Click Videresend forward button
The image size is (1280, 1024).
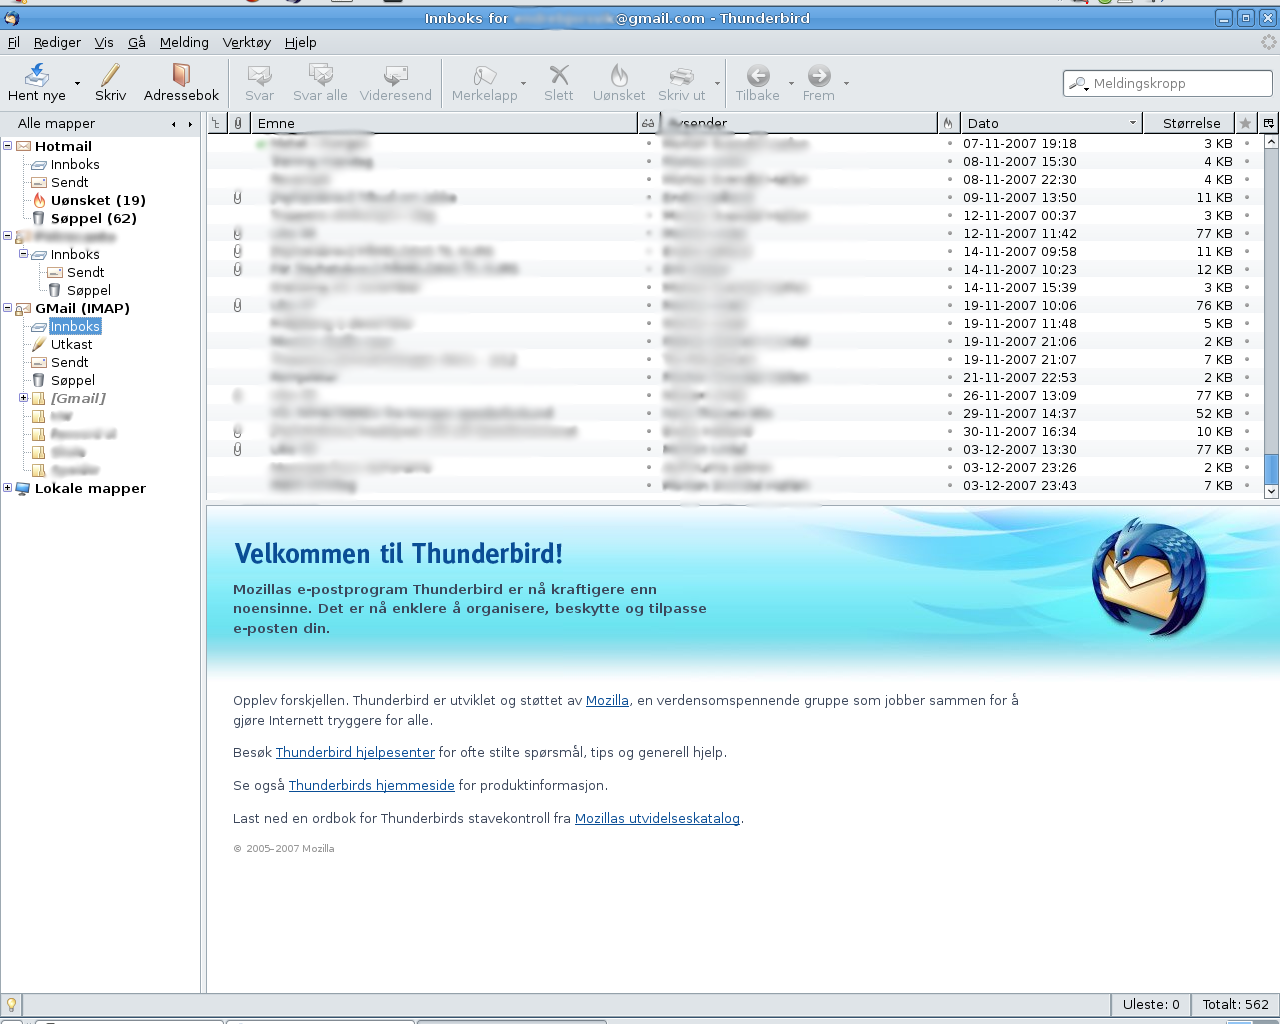[396, 83]
